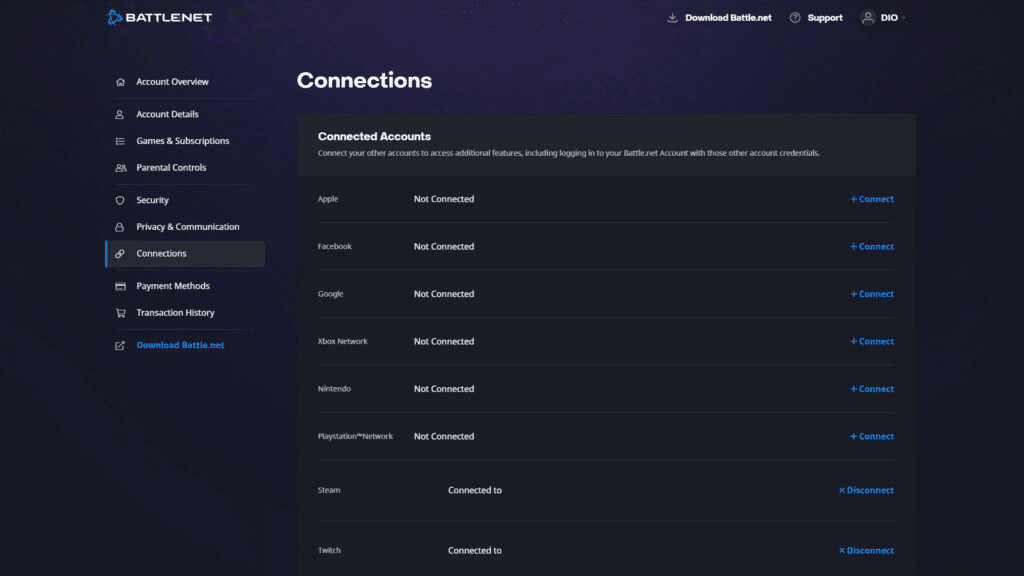The height and width of the screenshot is (576, 1024).
Task: Click the Account Overview home icon
Action: point(119,81)
